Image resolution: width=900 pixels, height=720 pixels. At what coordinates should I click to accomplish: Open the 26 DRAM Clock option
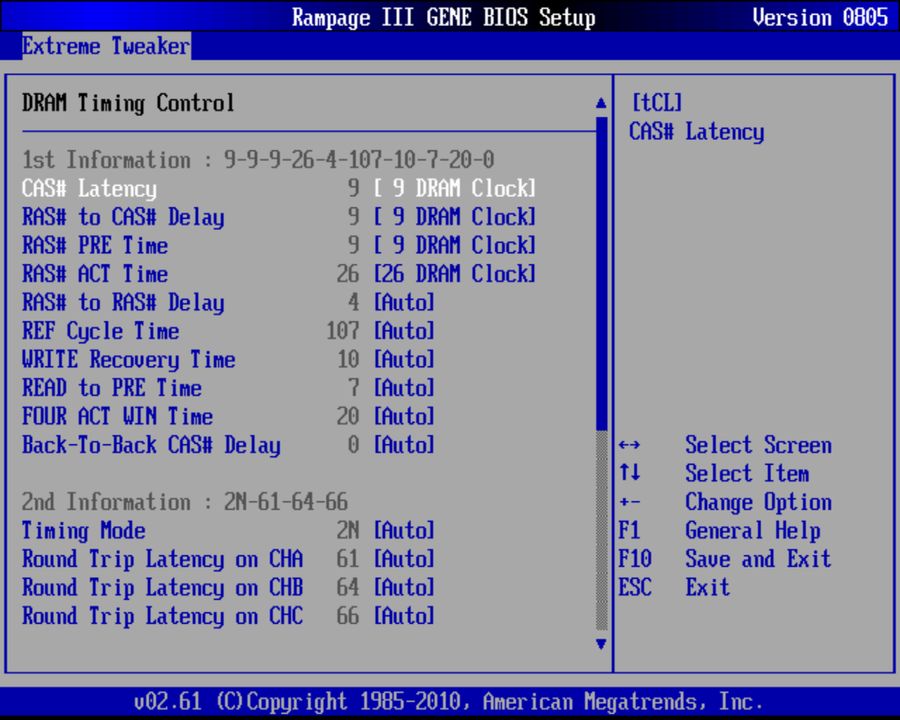coord(455,274)
